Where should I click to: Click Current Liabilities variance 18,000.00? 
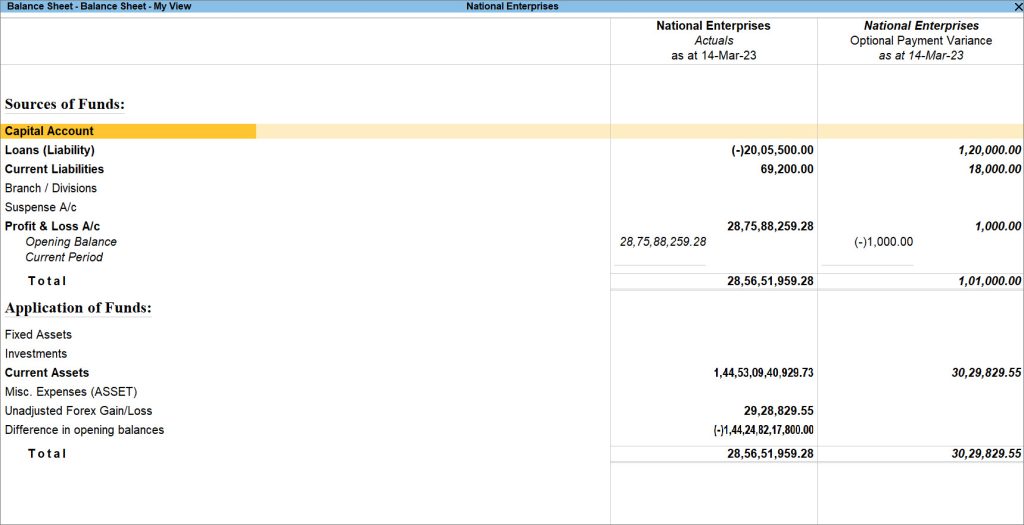pos(993,169)
